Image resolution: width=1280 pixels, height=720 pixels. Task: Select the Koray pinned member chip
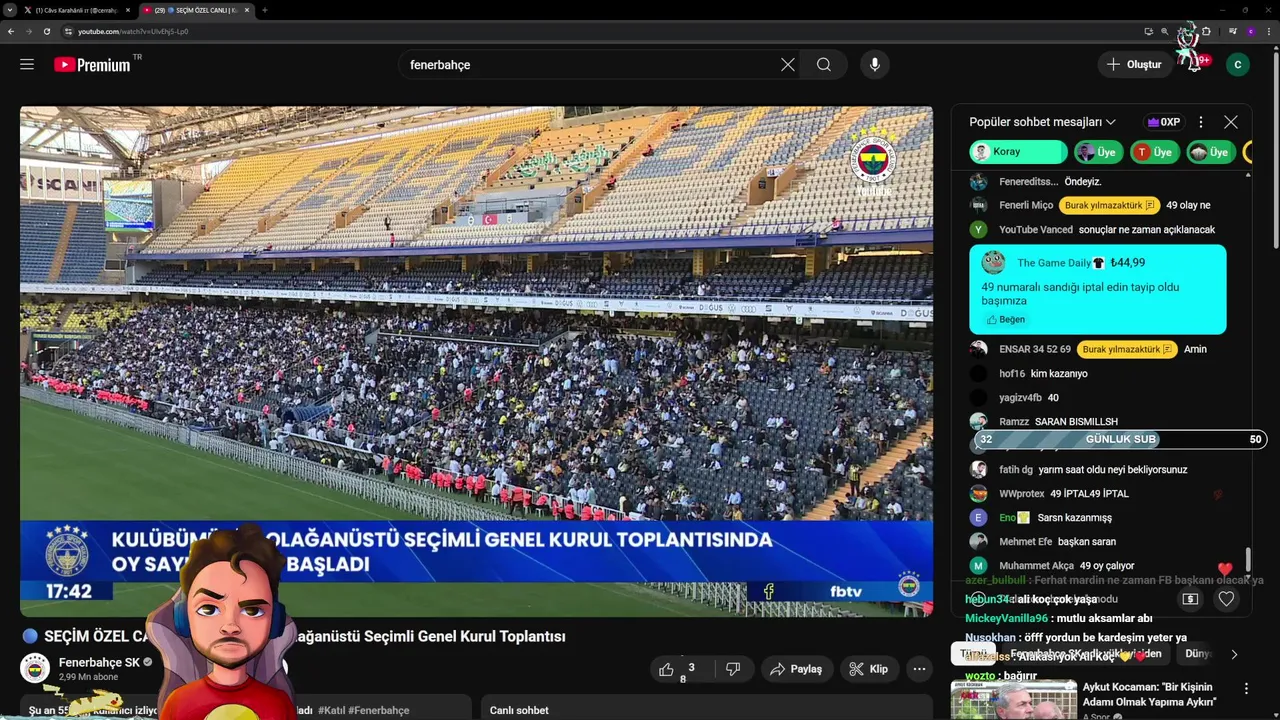pos(1018,152)
